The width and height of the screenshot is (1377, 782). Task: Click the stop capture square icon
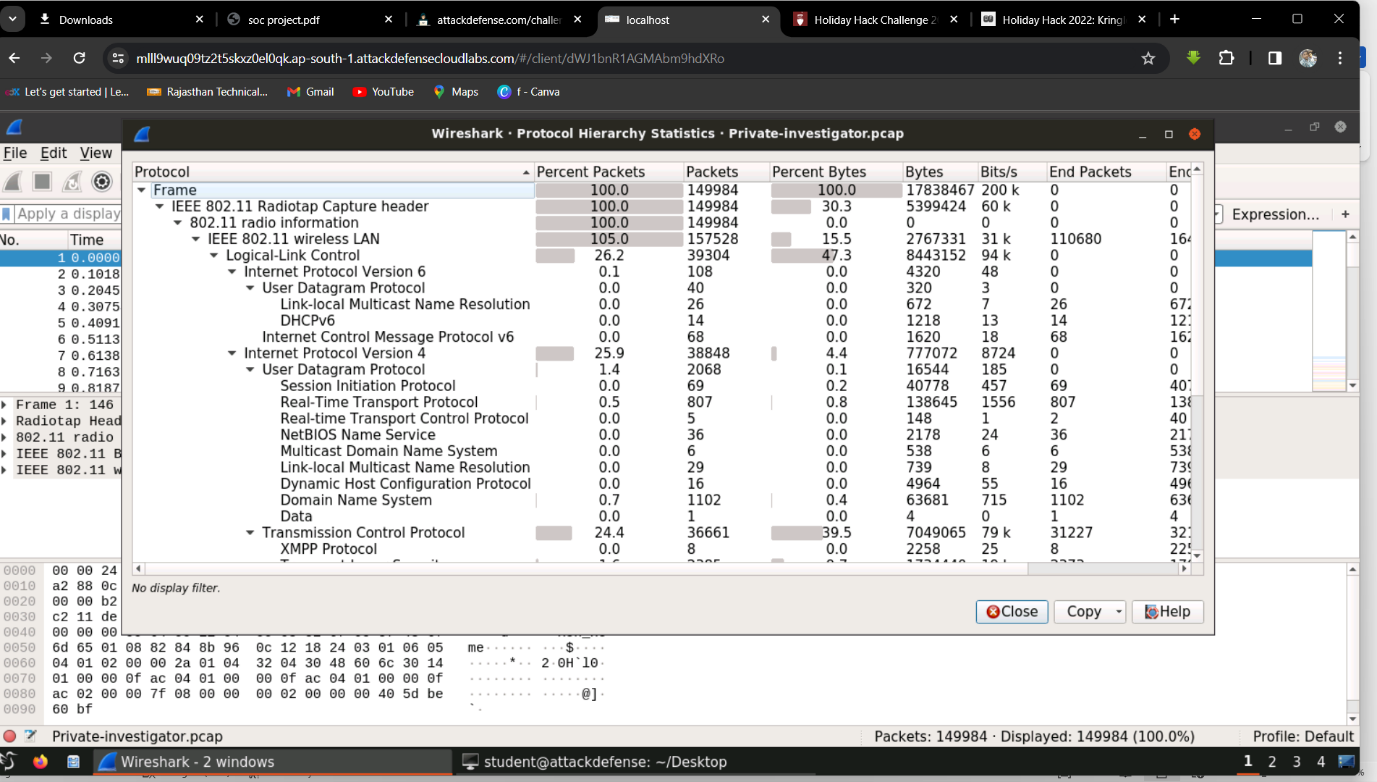coord(42,181)
